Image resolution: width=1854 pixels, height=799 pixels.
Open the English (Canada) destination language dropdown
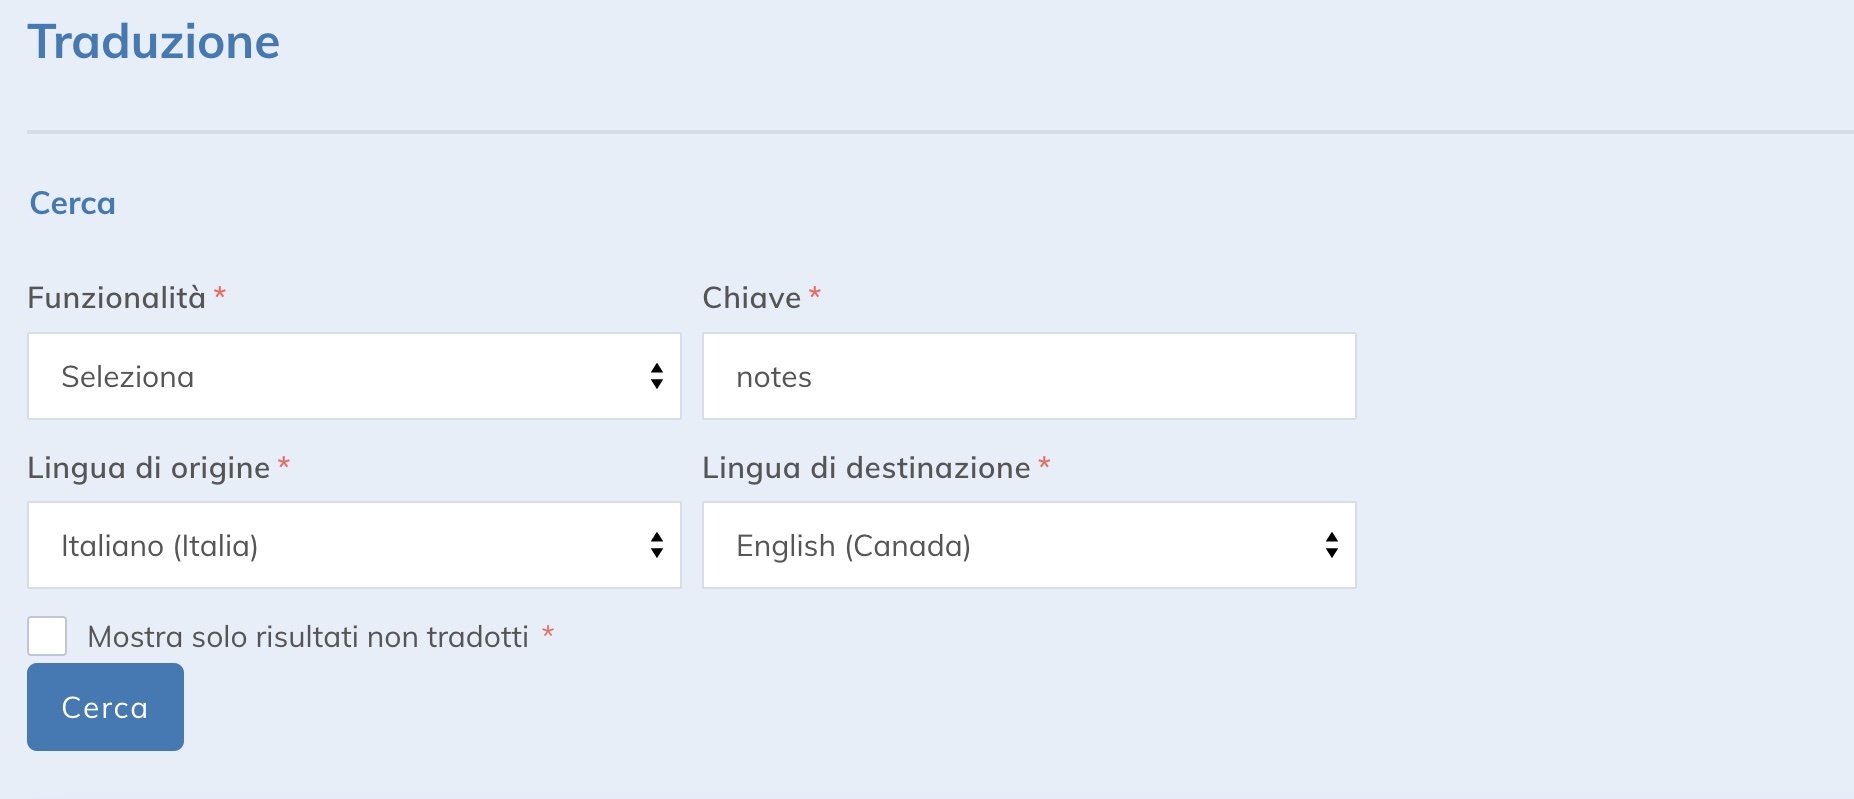(x=1029, y=544)
